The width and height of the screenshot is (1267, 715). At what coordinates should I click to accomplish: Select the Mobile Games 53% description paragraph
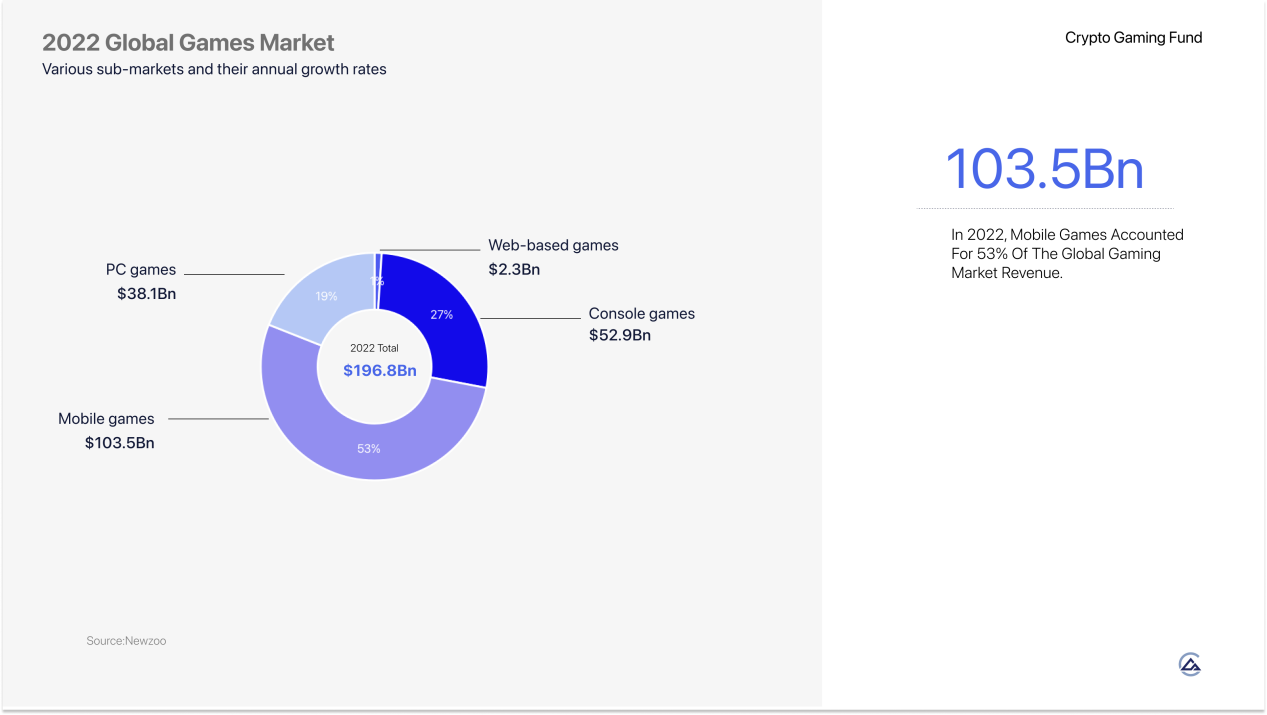click(x=1067, y=253)
